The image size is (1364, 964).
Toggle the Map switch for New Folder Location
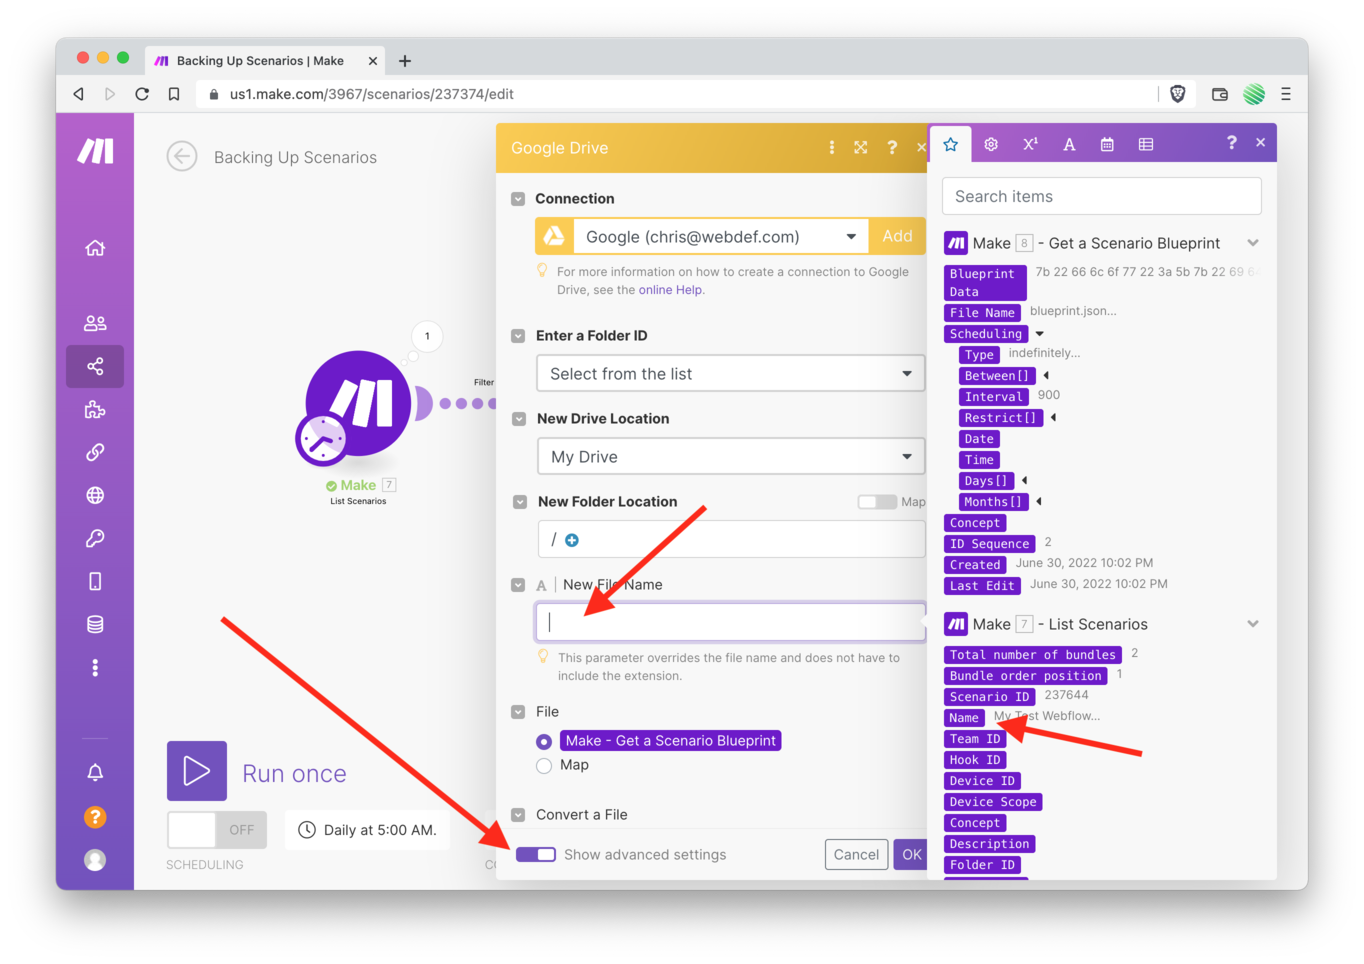pos(877,502)
